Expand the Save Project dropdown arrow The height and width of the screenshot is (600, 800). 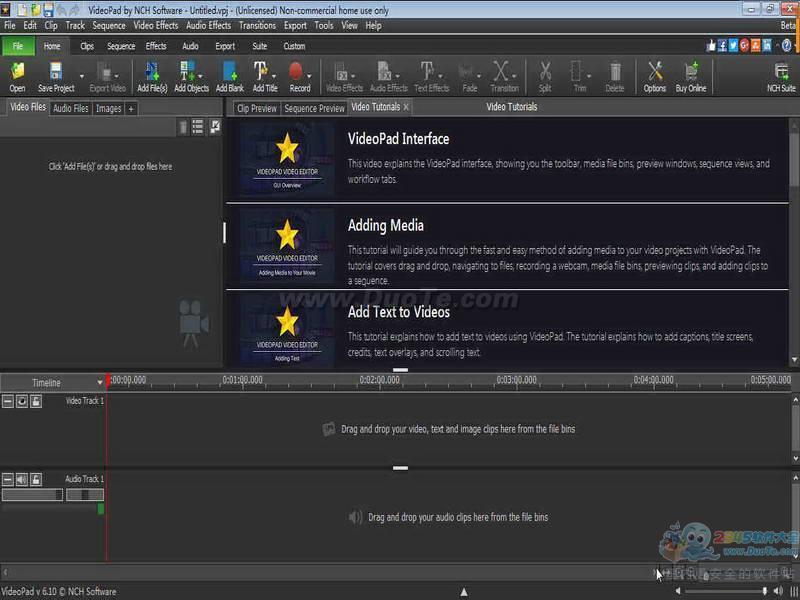point(82,76)
